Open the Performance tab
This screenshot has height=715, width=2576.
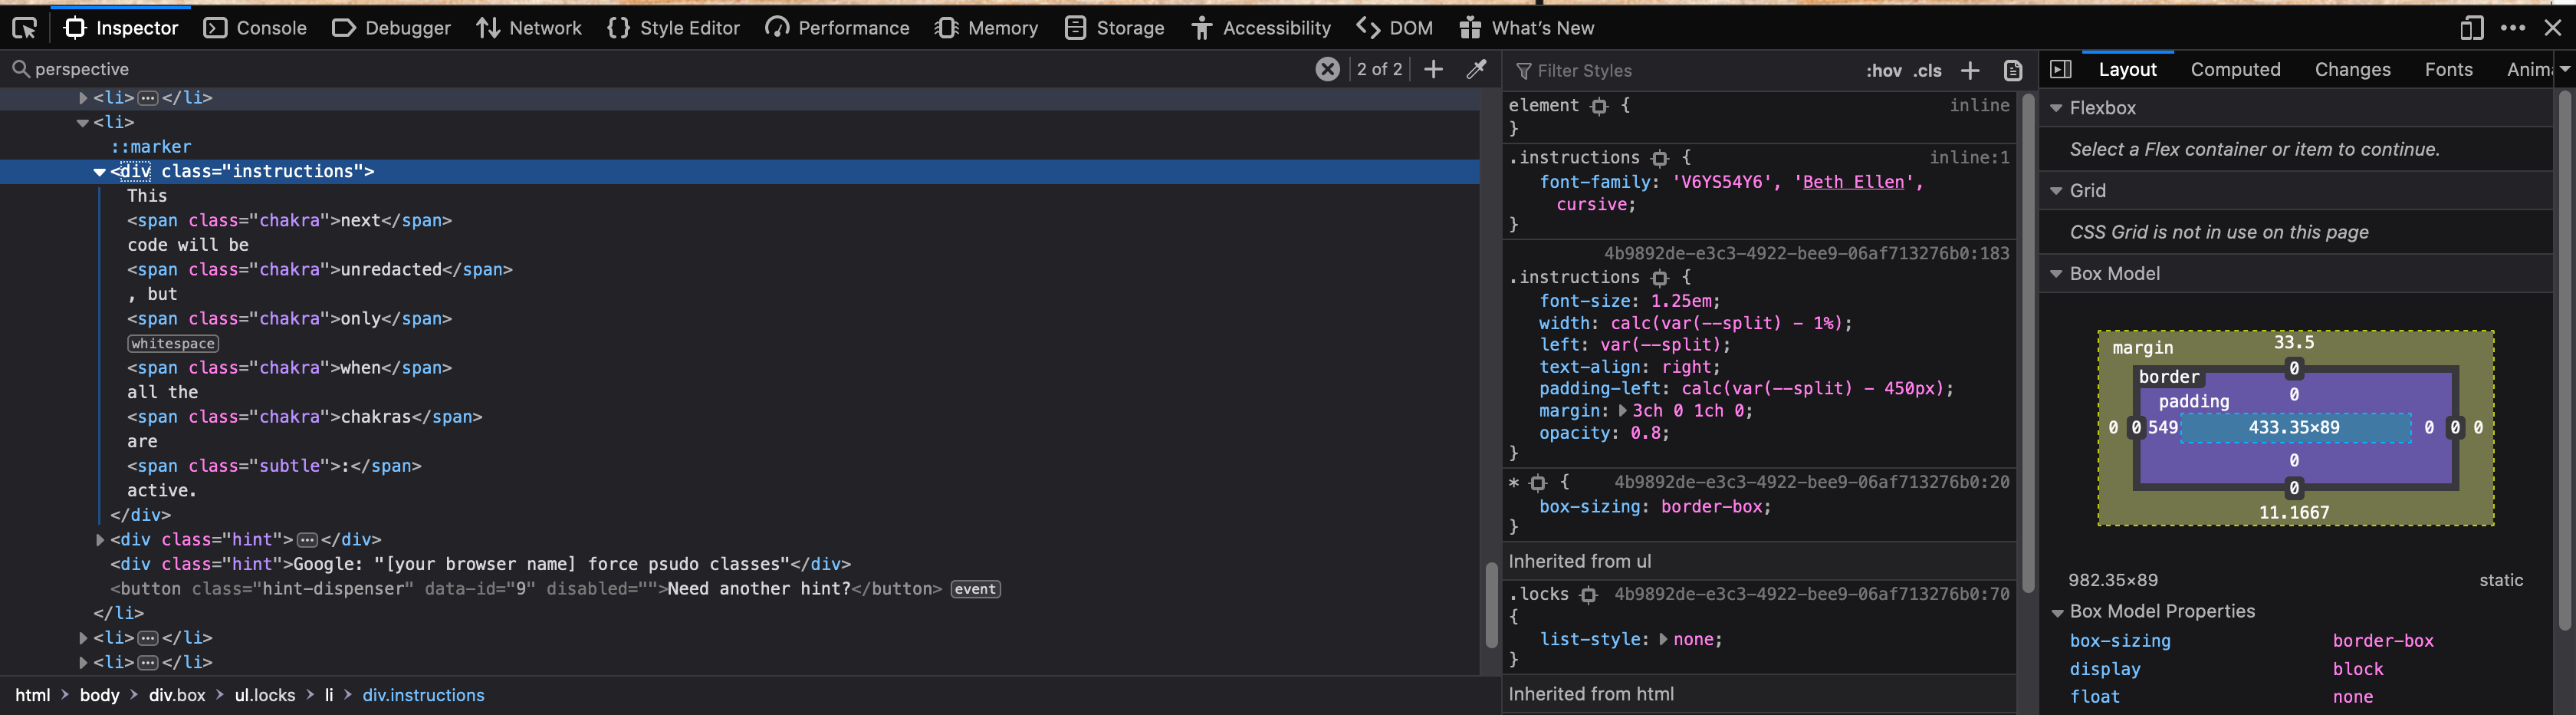tap(837, 28)
